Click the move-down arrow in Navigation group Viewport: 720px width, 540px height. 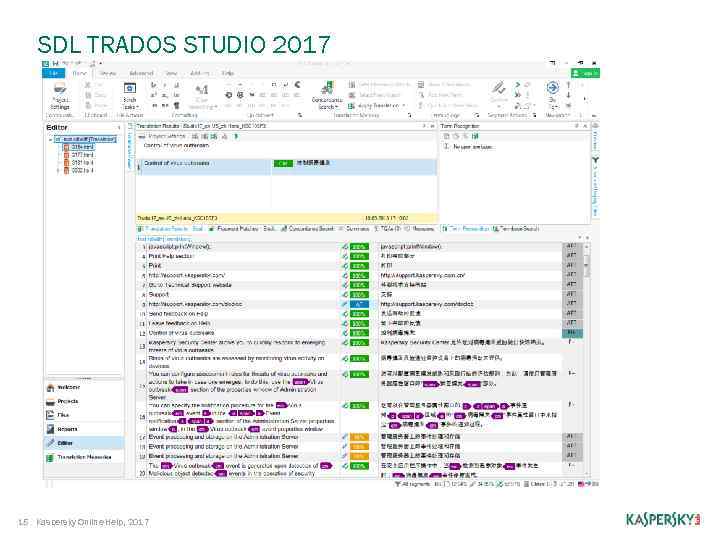point(568,95)
